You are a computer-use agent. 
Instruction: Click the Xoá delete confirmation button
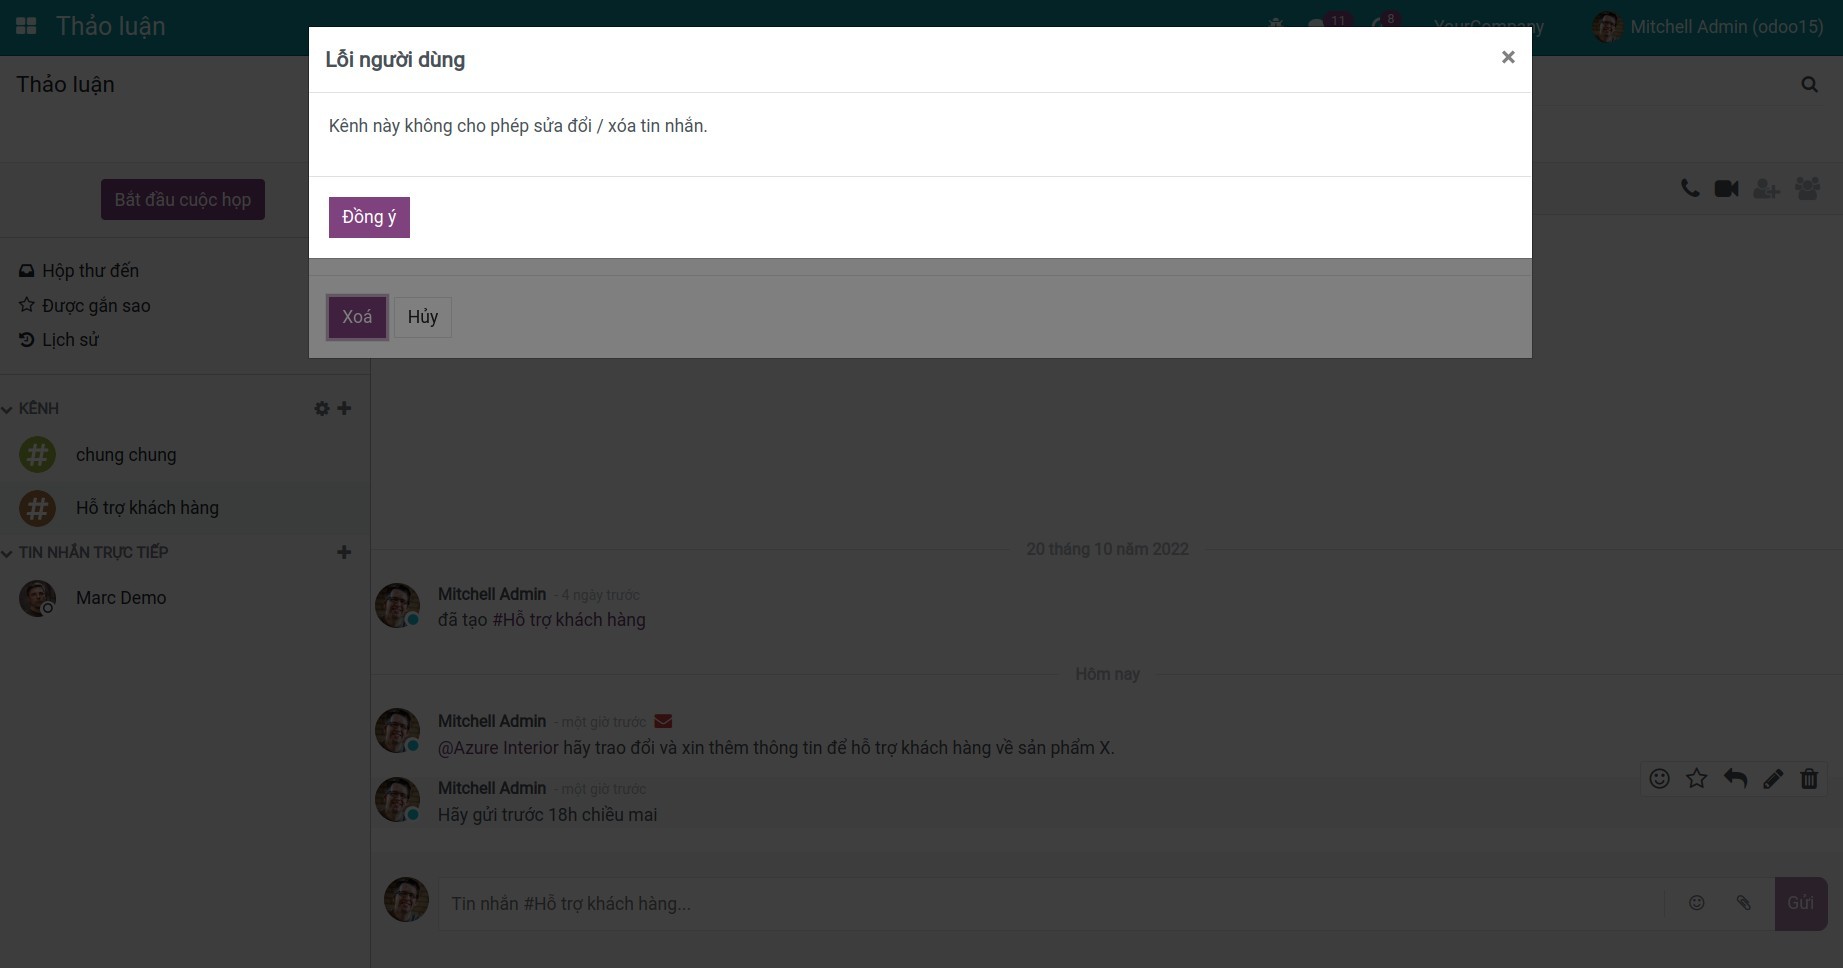[357, 317]
